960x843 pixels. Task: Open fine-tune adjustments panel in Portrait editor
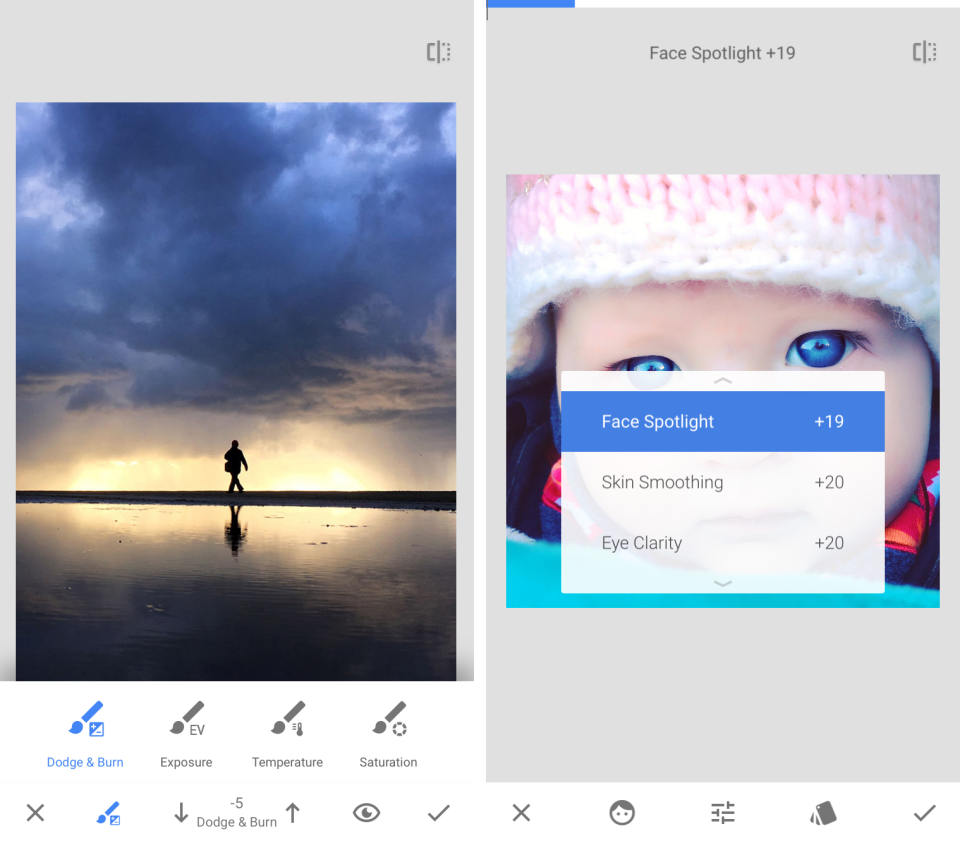click(x=722, y=813)
